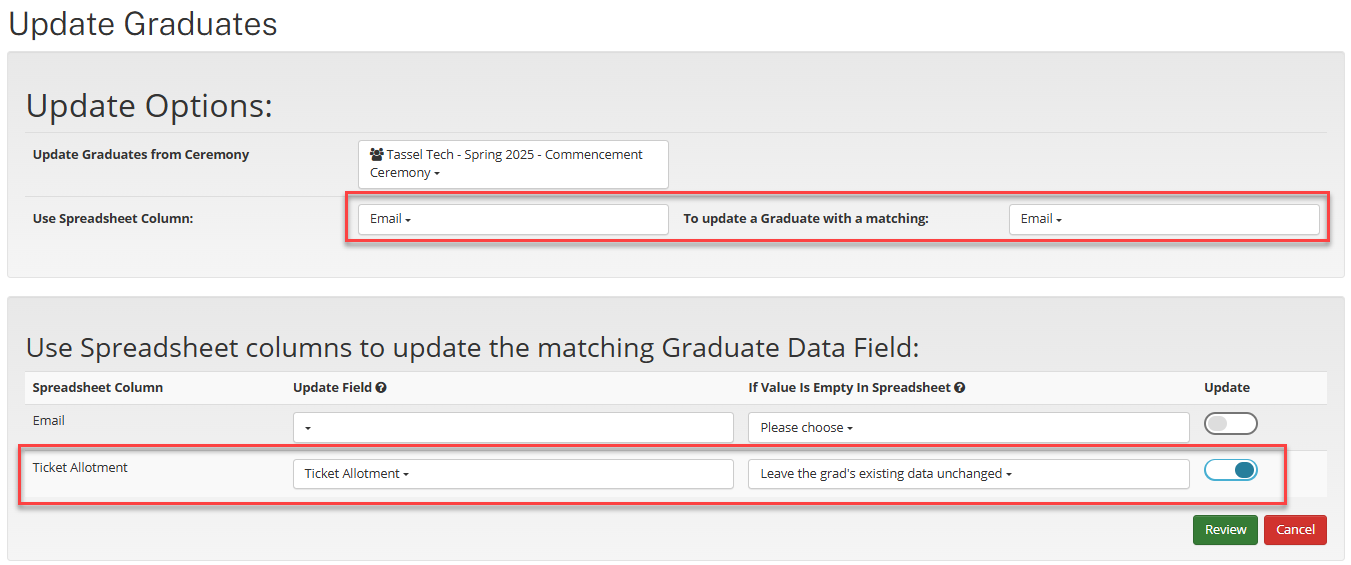Viewport: 1351px width, 565px height.
Task: Click the Update Graduates page heading
Action: pos(143,23)
